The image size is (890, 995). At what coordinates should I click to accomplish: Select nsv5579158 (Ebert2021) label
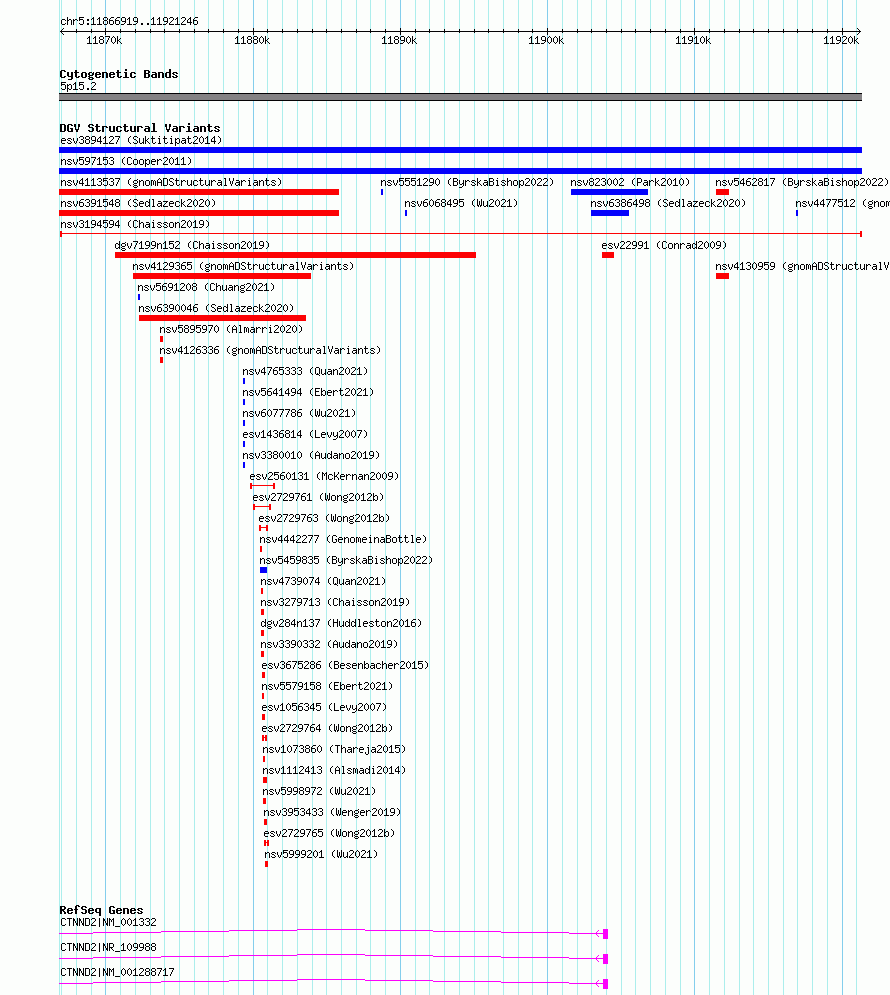click(327, 685)
